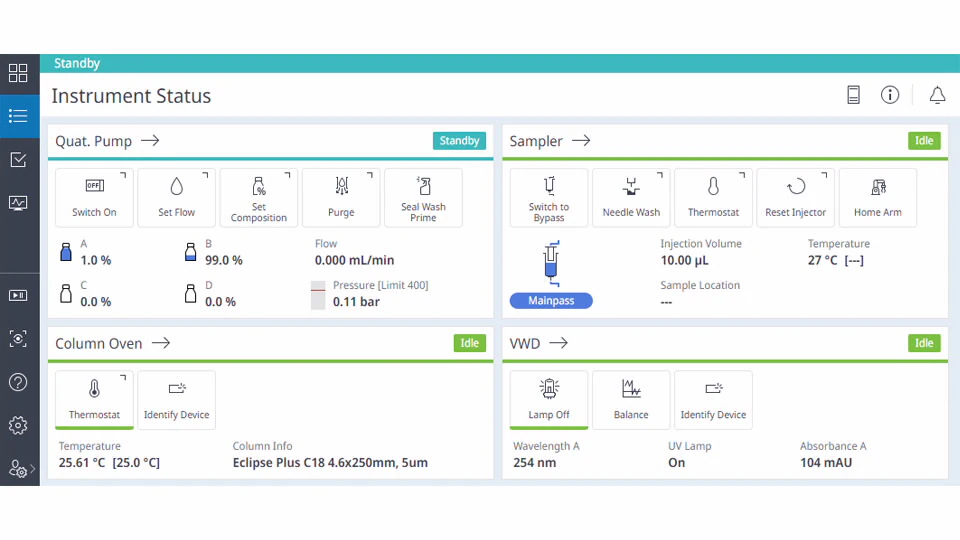960x540 pixels.
Task: Click solvent bottle C icon
Action: point(66,293)
